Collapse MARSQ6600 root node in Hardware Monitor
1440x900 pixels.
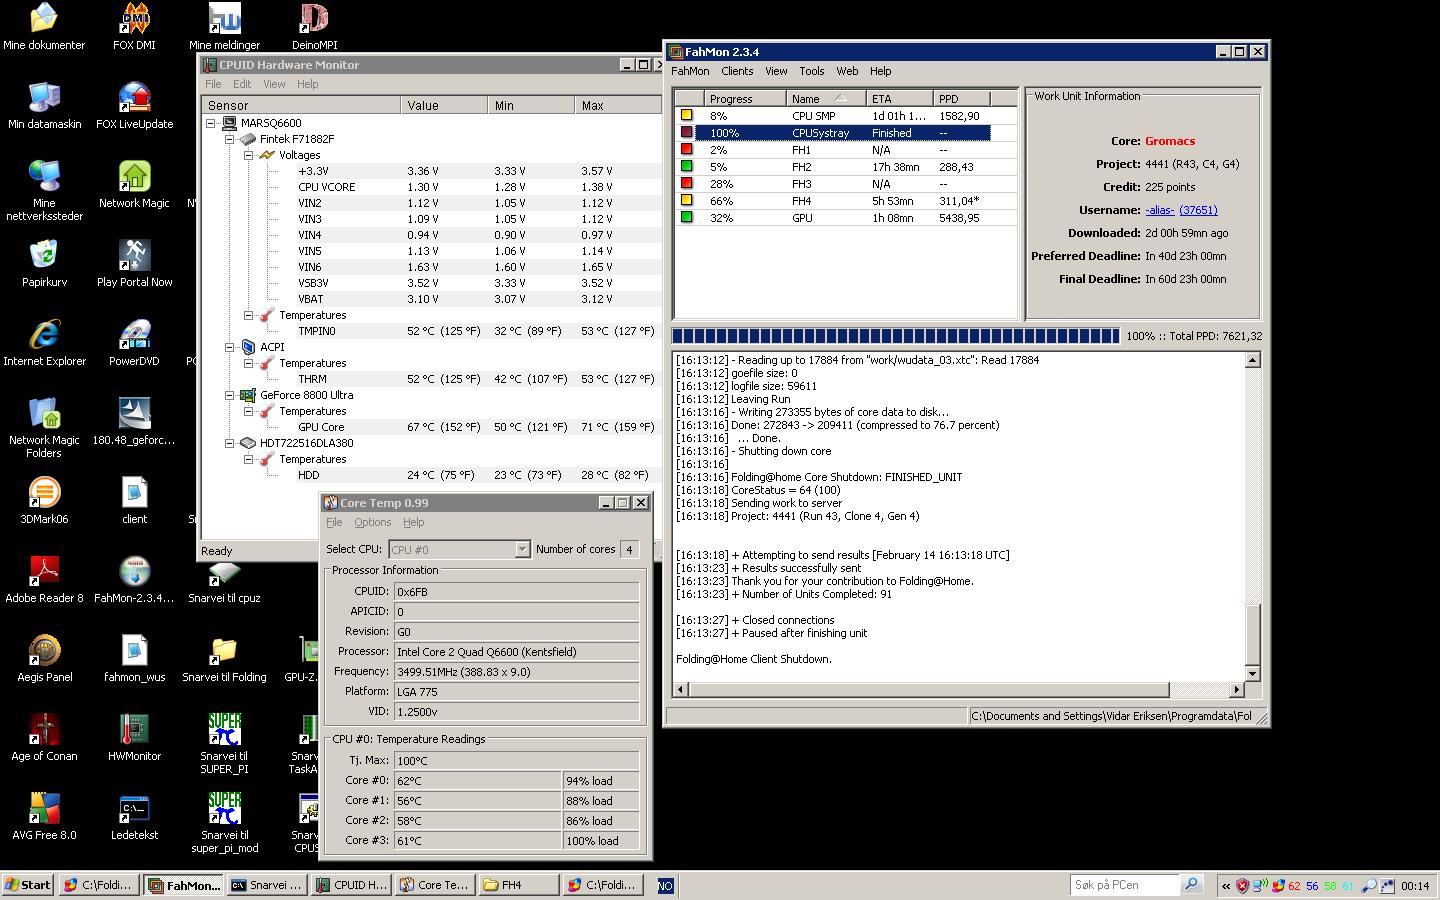211,123
